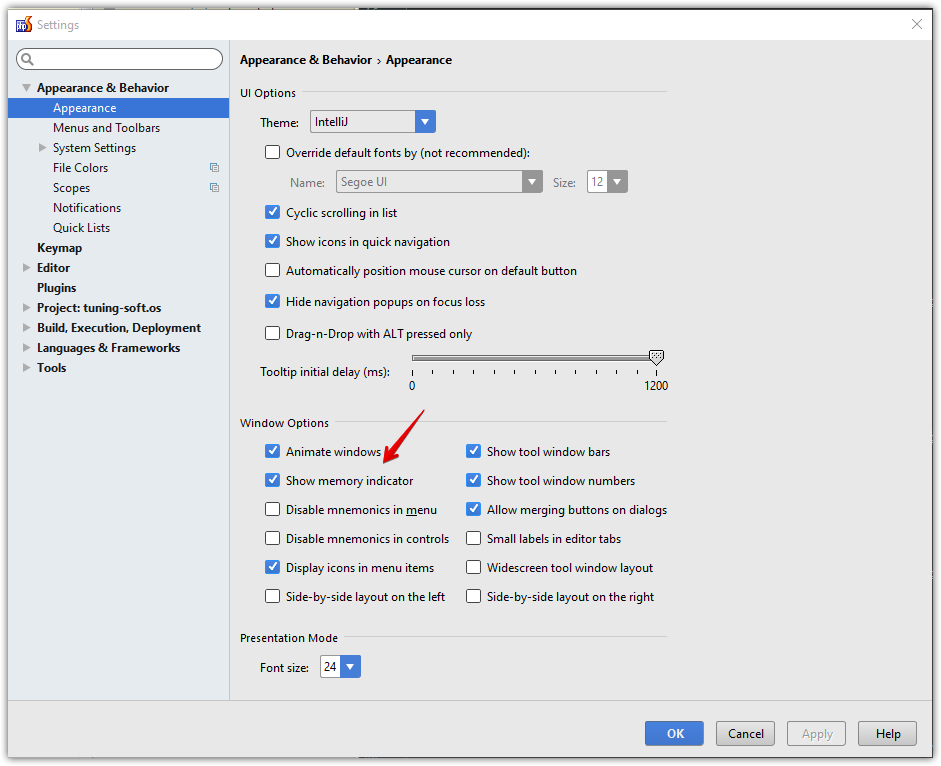Click the Scopes shortcut icon

point(214,187)
